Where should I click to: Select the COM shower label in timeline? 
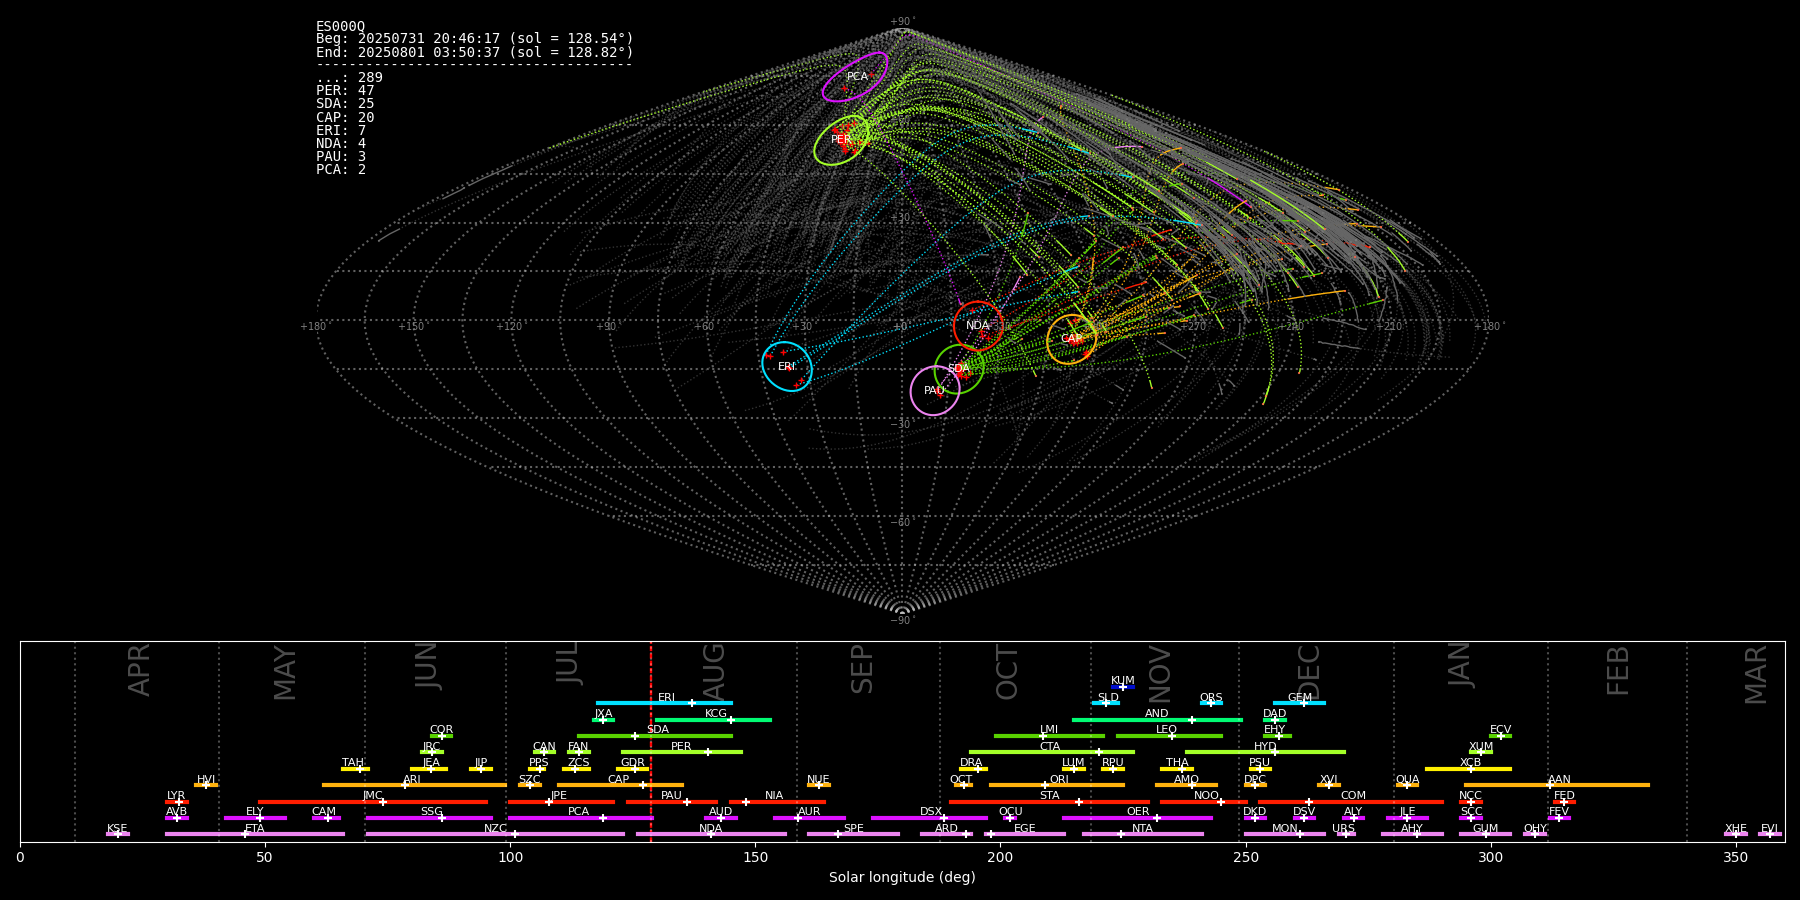coord(1353,796)
